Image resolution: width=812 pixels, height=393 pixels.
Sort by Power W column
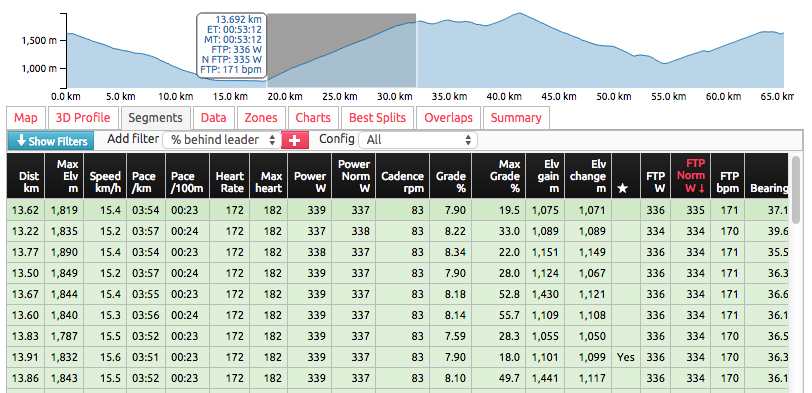[x=310, y=176]
